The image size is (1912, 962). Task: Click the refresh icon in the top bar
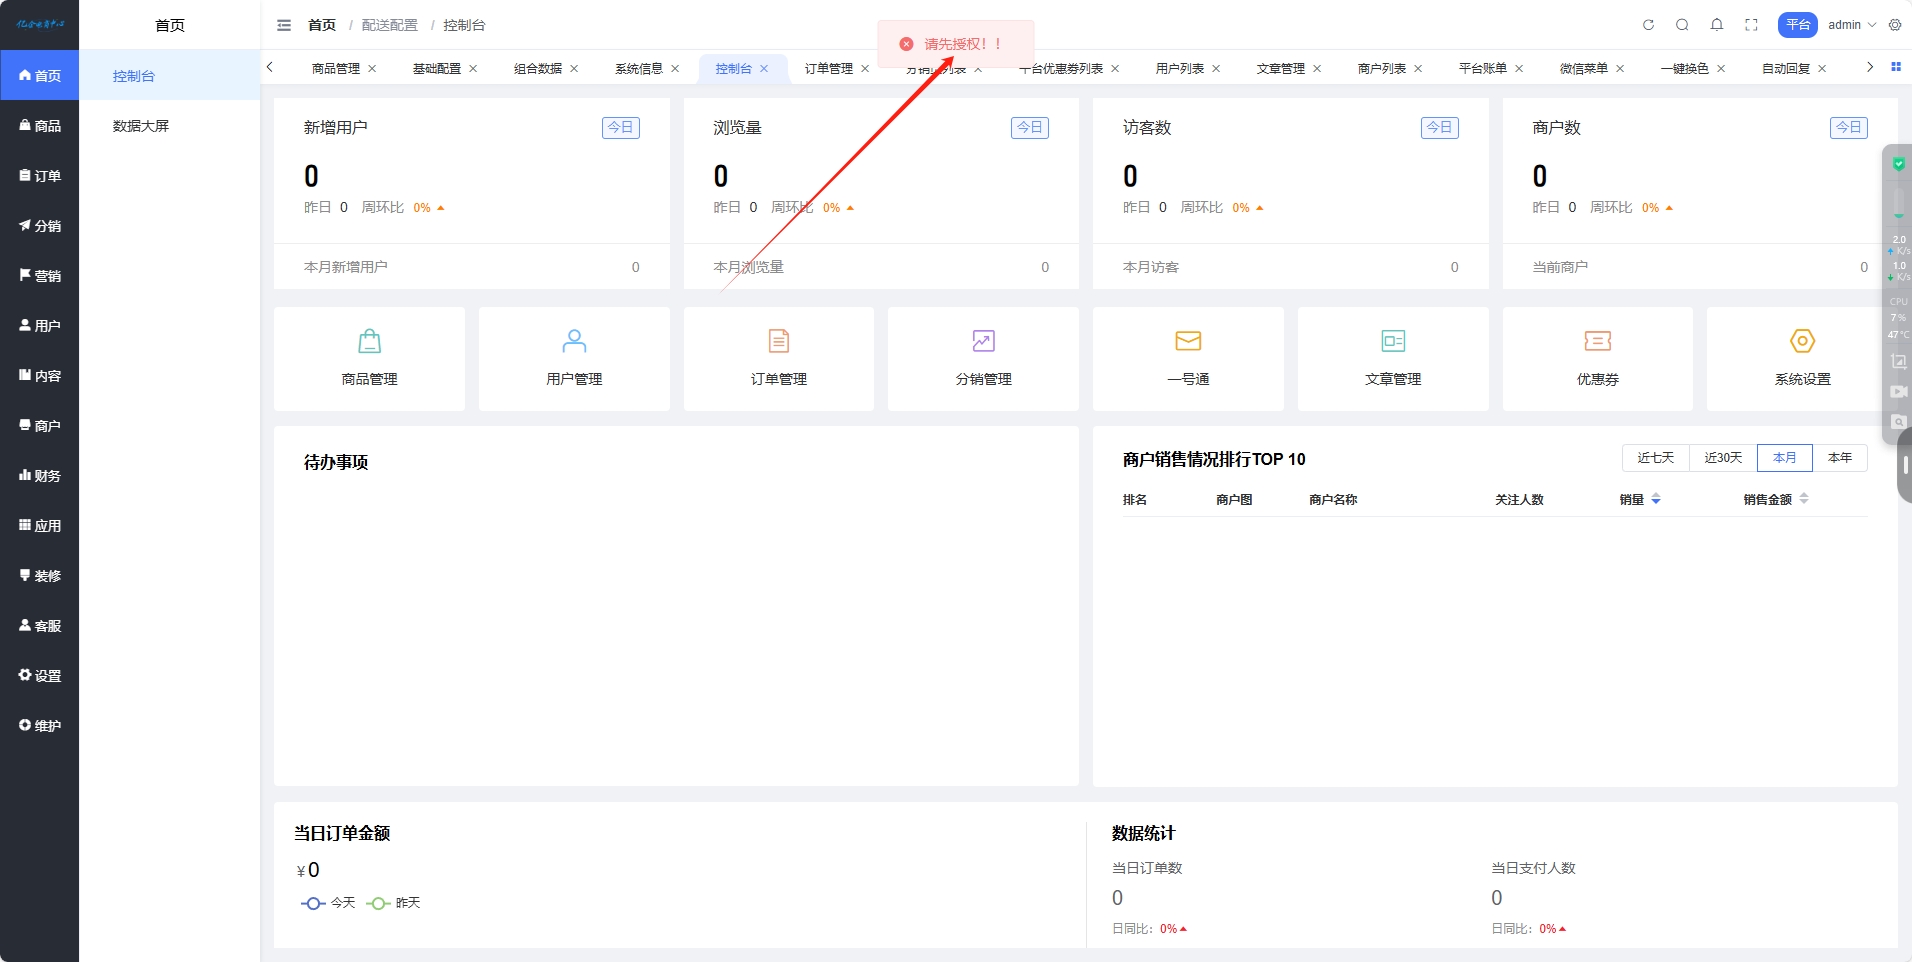[1648, 25]
